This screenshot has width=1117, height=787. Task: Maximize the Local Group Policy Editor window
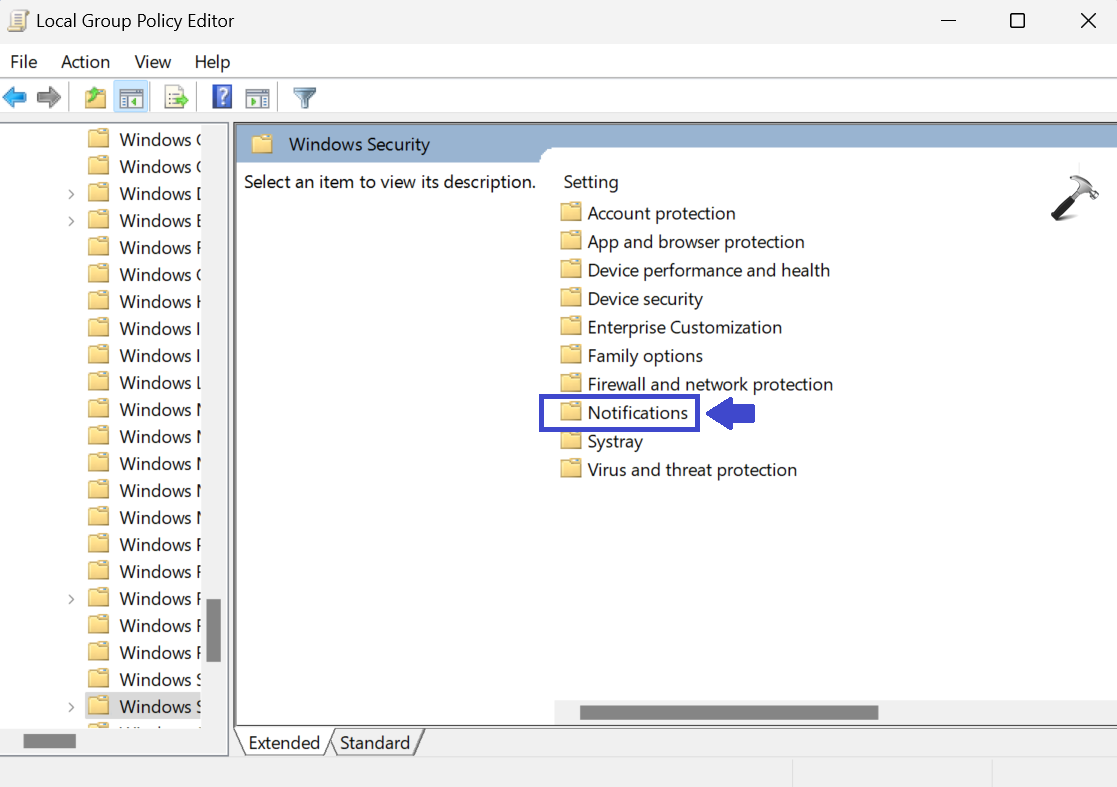(1017, 21)
